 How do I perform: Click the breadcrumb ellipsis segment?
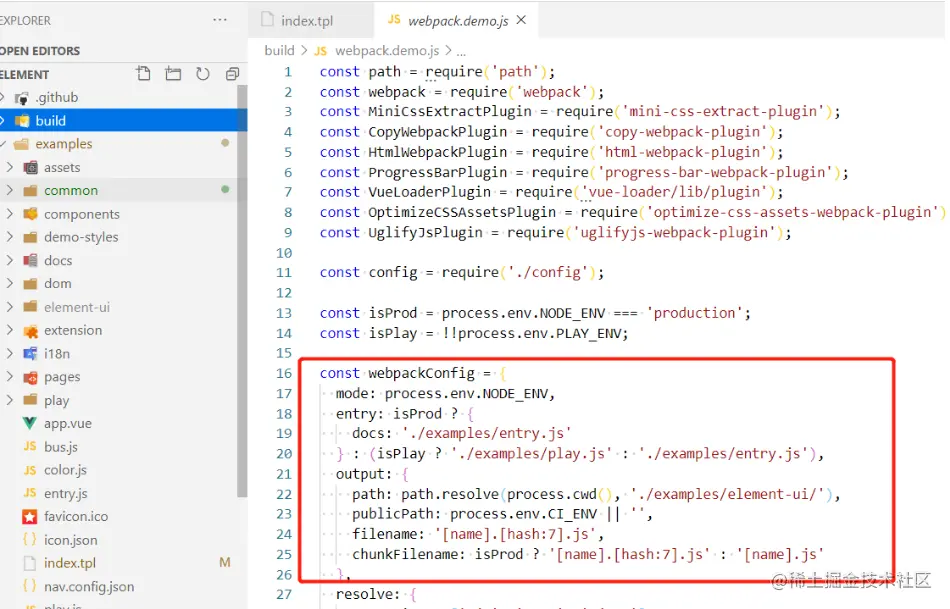point(461,51)
